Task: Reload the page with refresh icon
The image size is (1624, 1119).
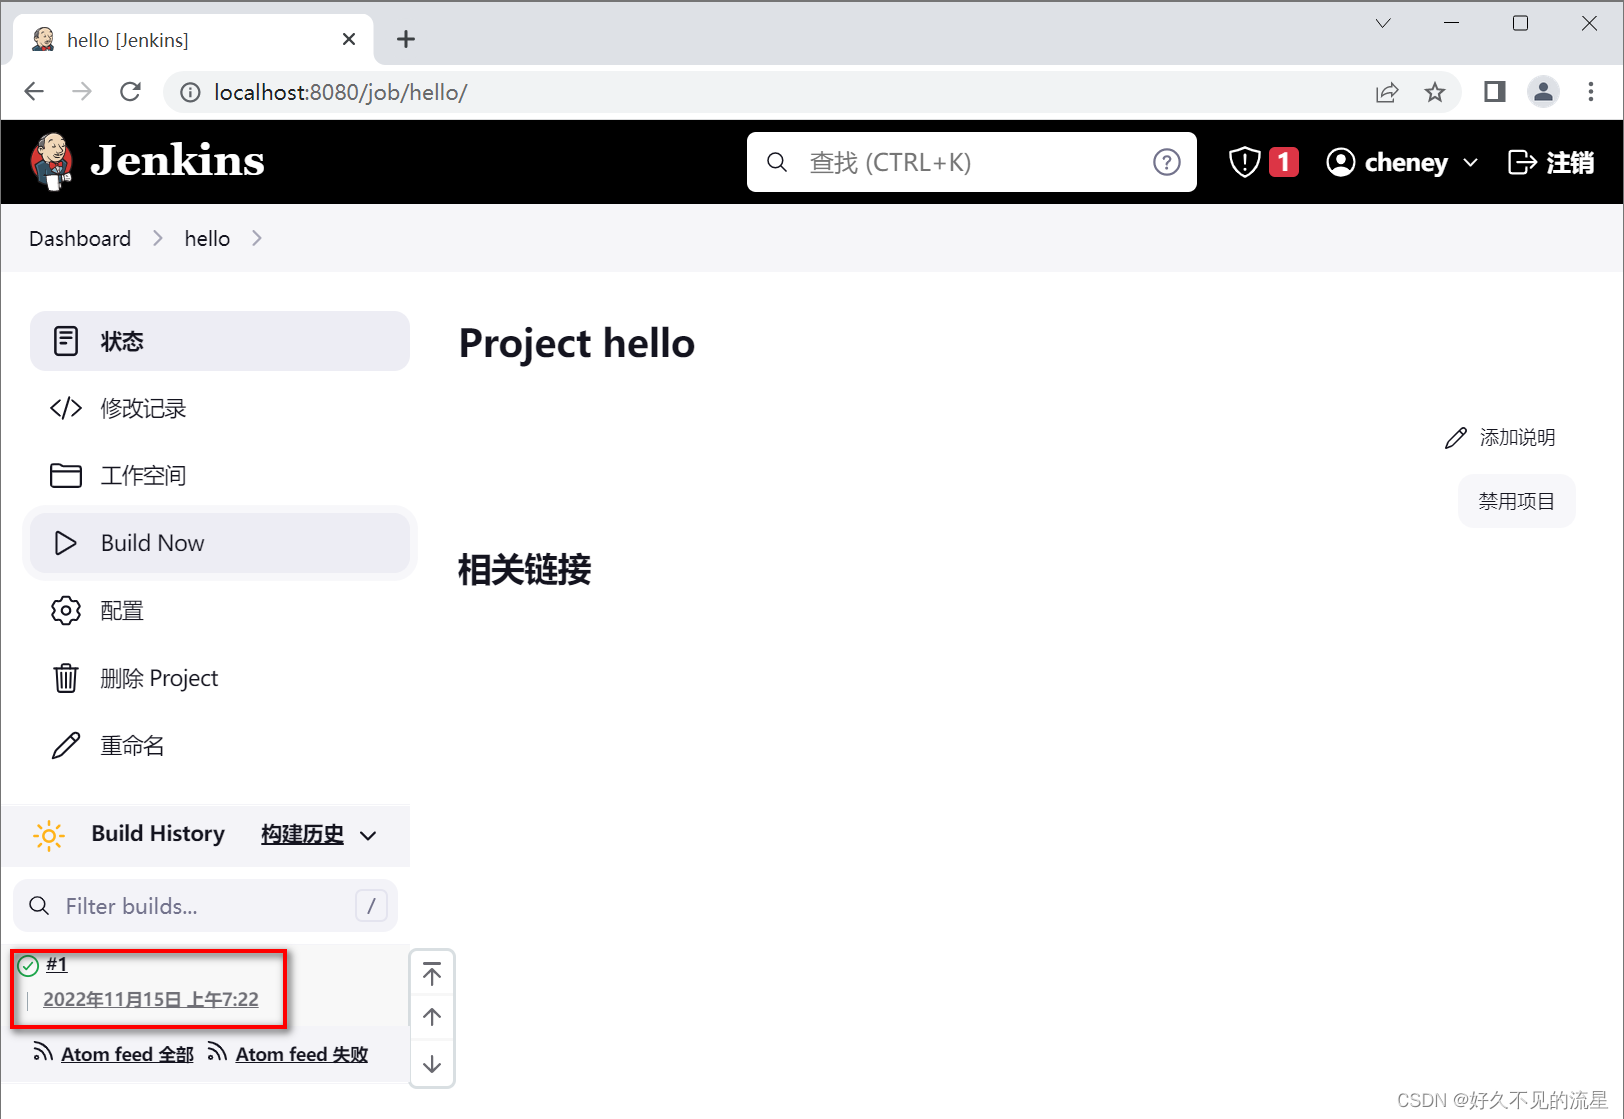Action: pos(130,92)
